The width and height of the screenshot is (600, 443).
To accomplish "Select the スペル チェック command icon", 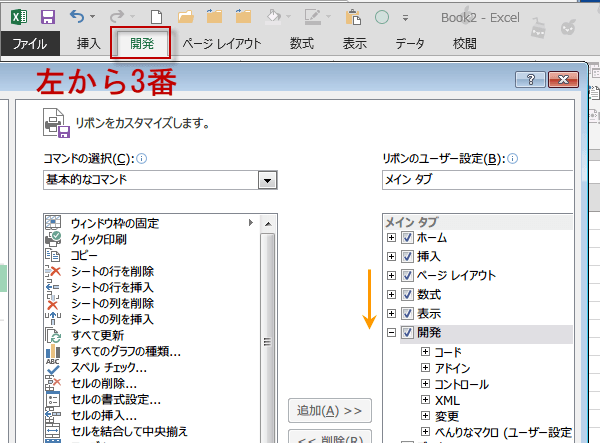I will pyautogui.click(x=54, y=367).
